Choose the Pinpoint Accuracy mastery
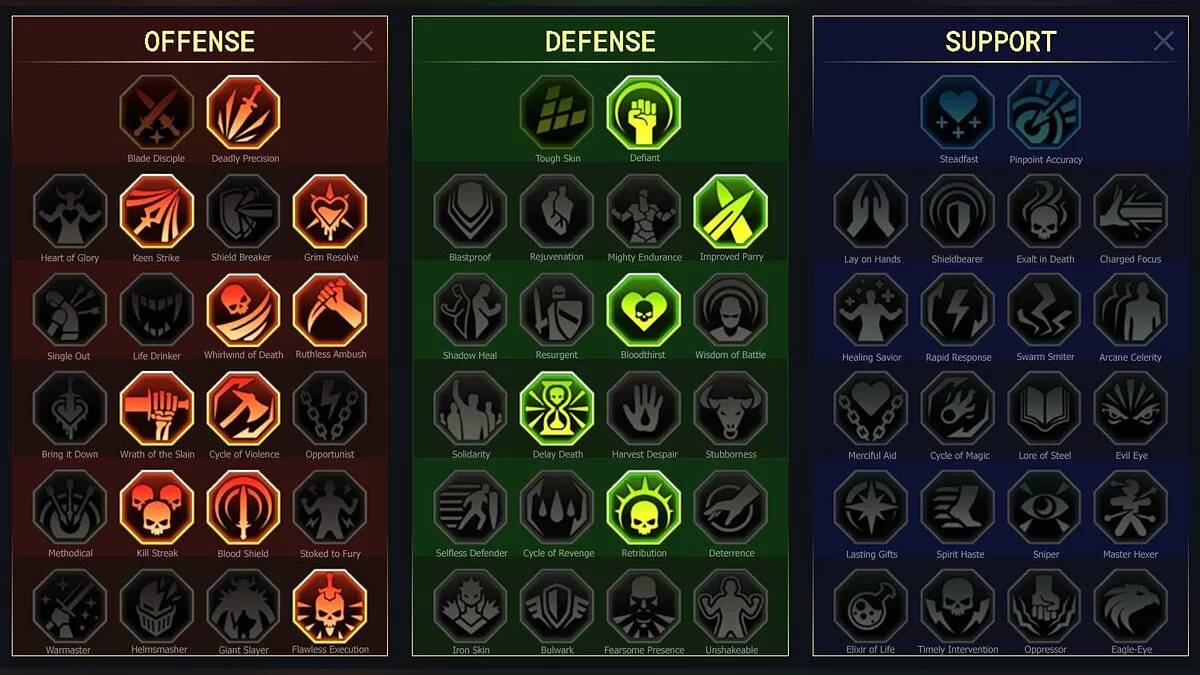The image size is (1200, 675). click(x=1045, y=113)
